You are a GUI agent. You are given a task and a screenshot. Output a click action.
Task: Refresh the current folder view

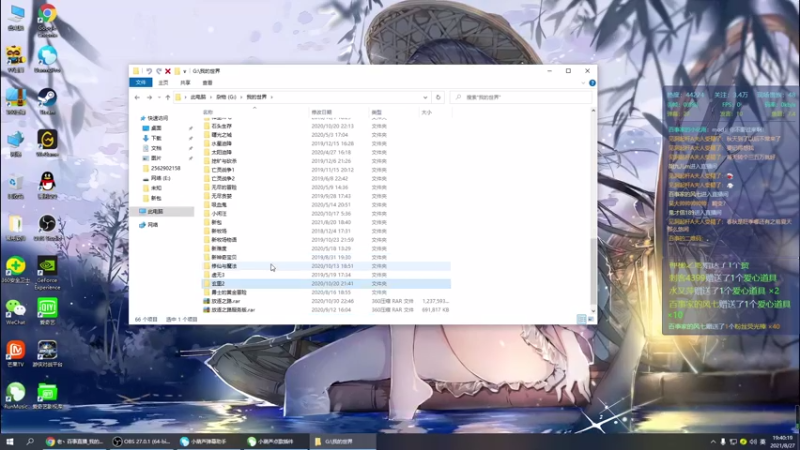pos(438,97)
